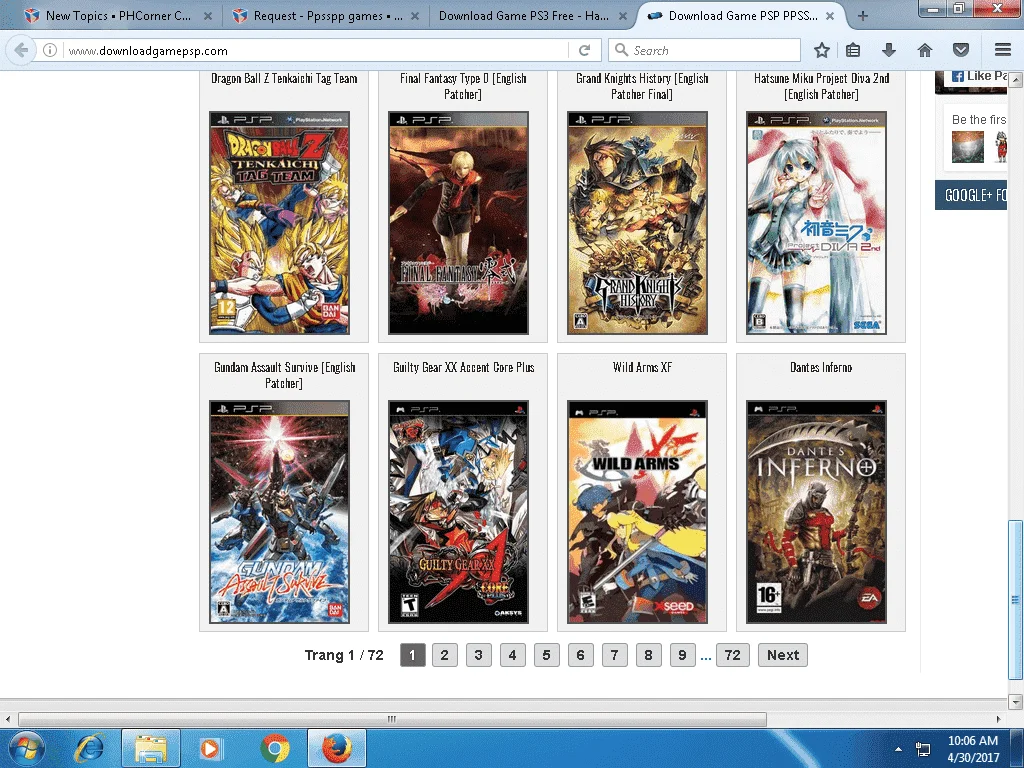Go to pagination page 4
Viewport: 1024px width, 768px height.
click(513, 655)
